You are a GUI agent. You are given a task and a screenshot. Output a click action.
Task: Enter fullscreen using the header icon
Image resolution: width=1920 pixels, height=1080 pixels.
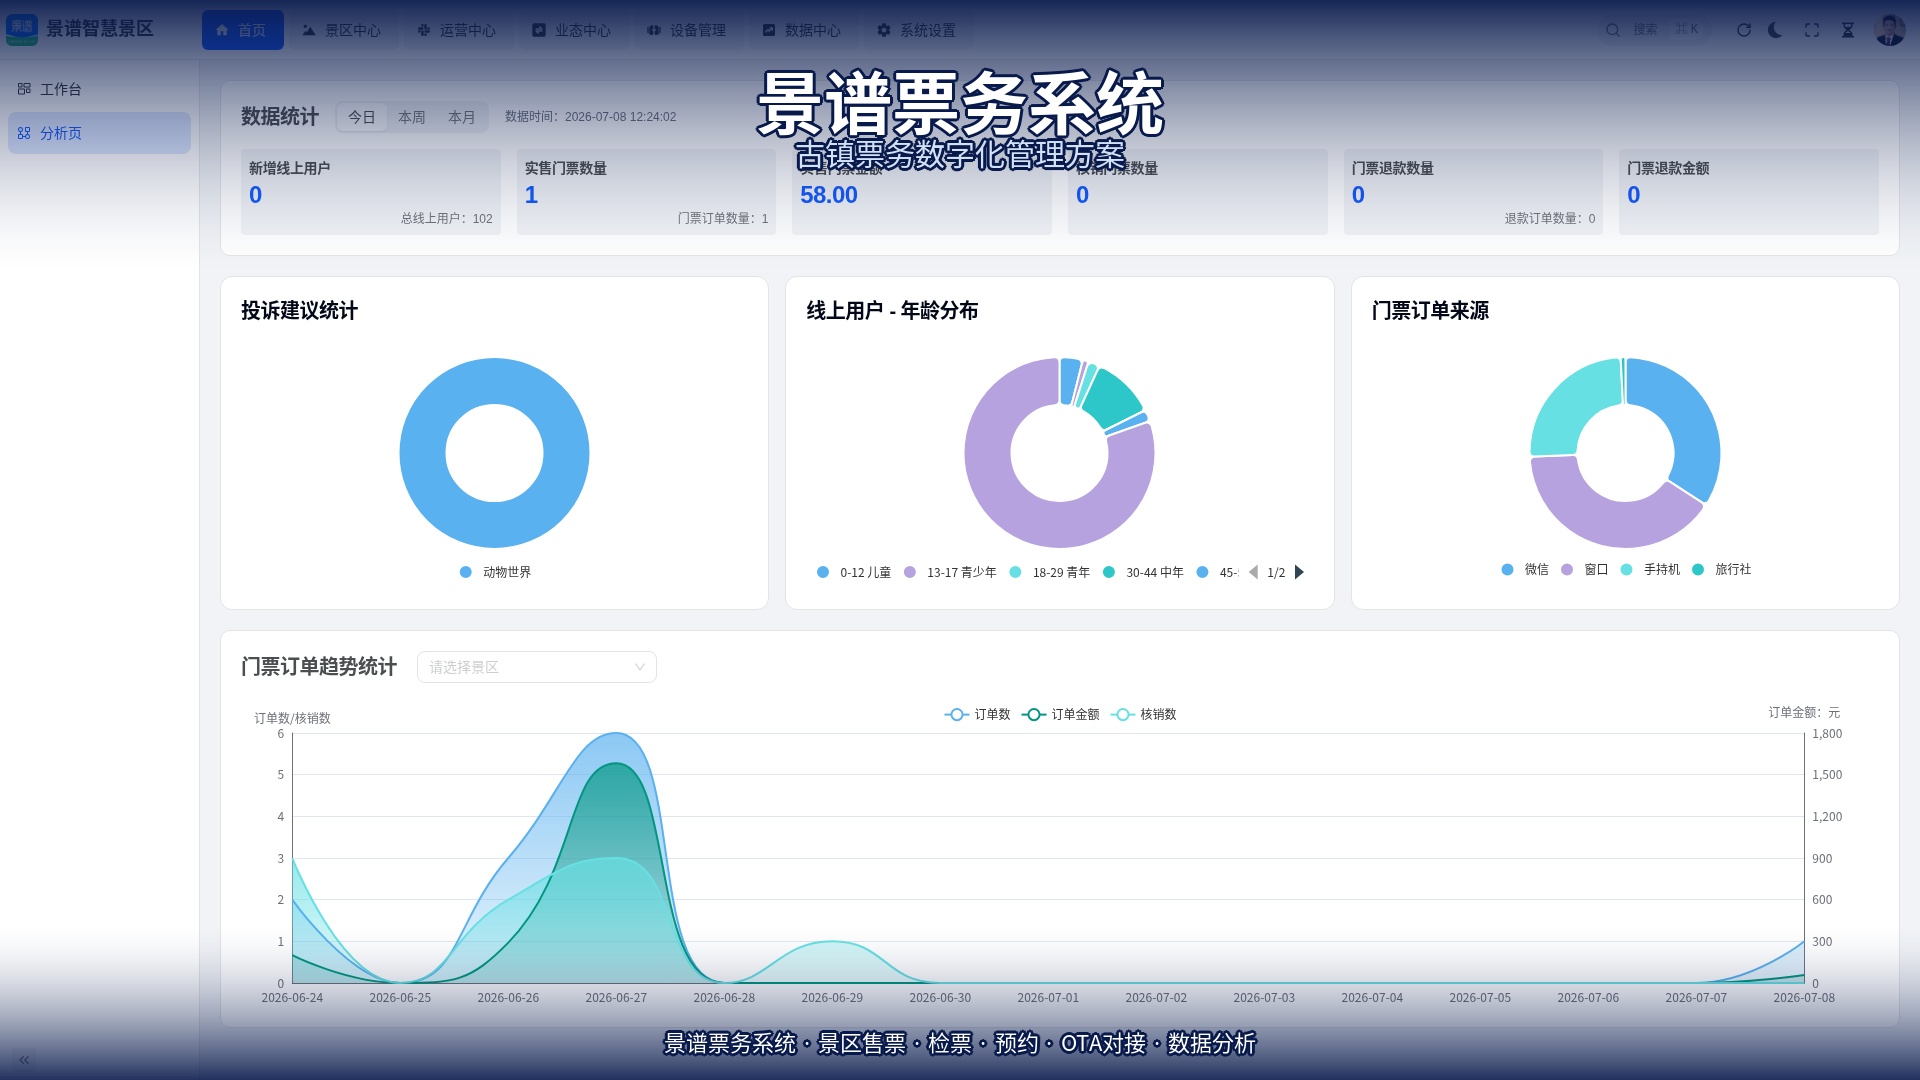click(x=1812, y=30)
